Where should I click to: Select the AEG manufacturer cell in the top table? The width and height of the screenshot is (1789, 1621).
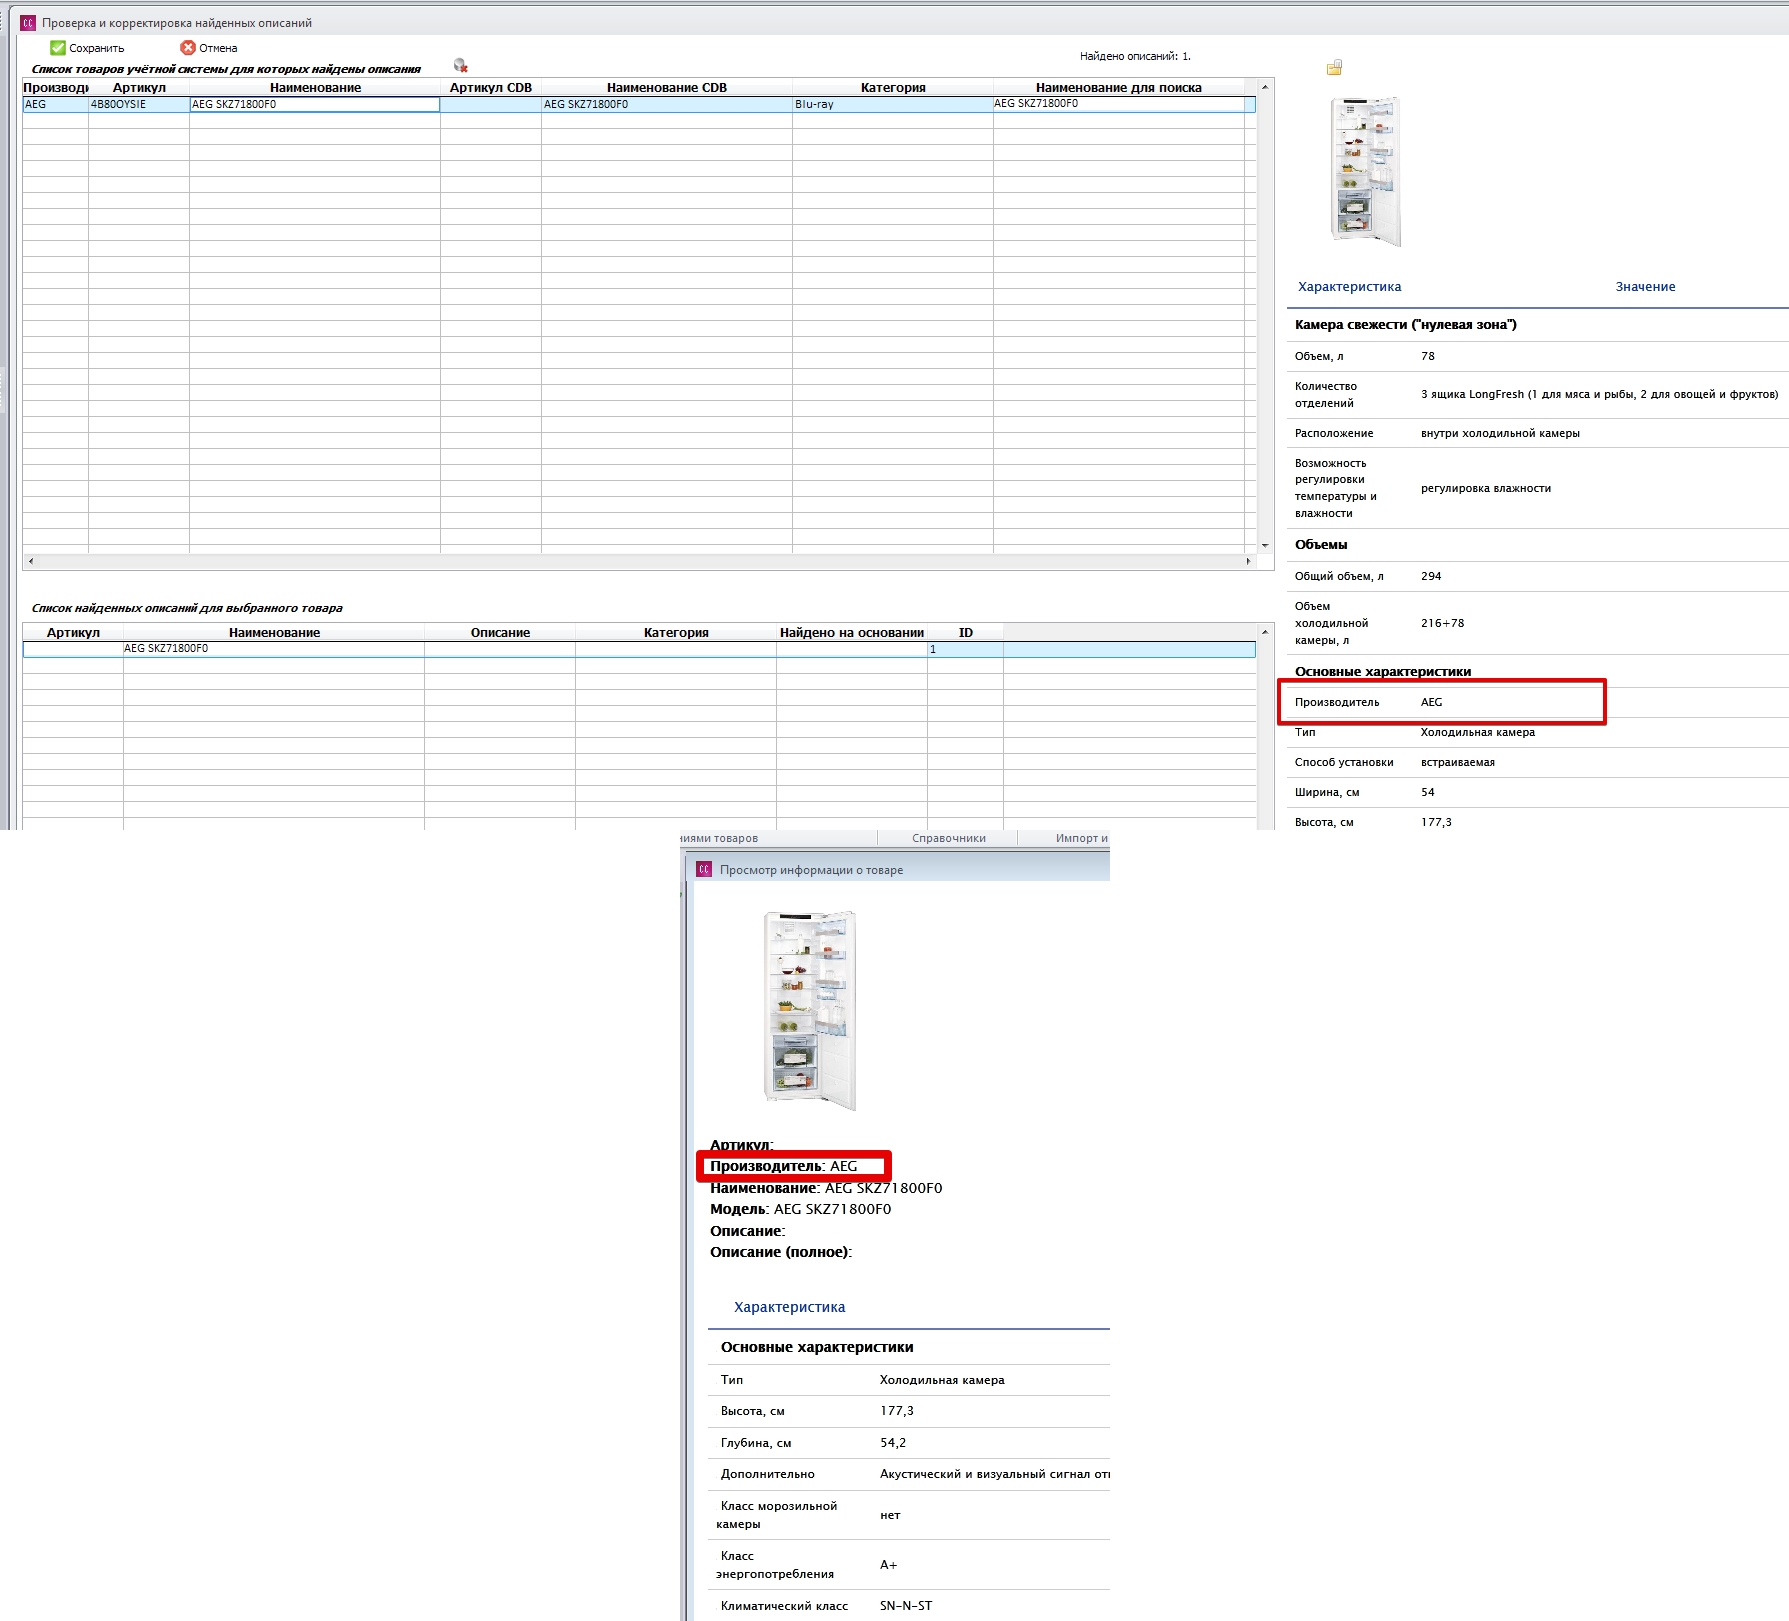click(x=55, y=104)
